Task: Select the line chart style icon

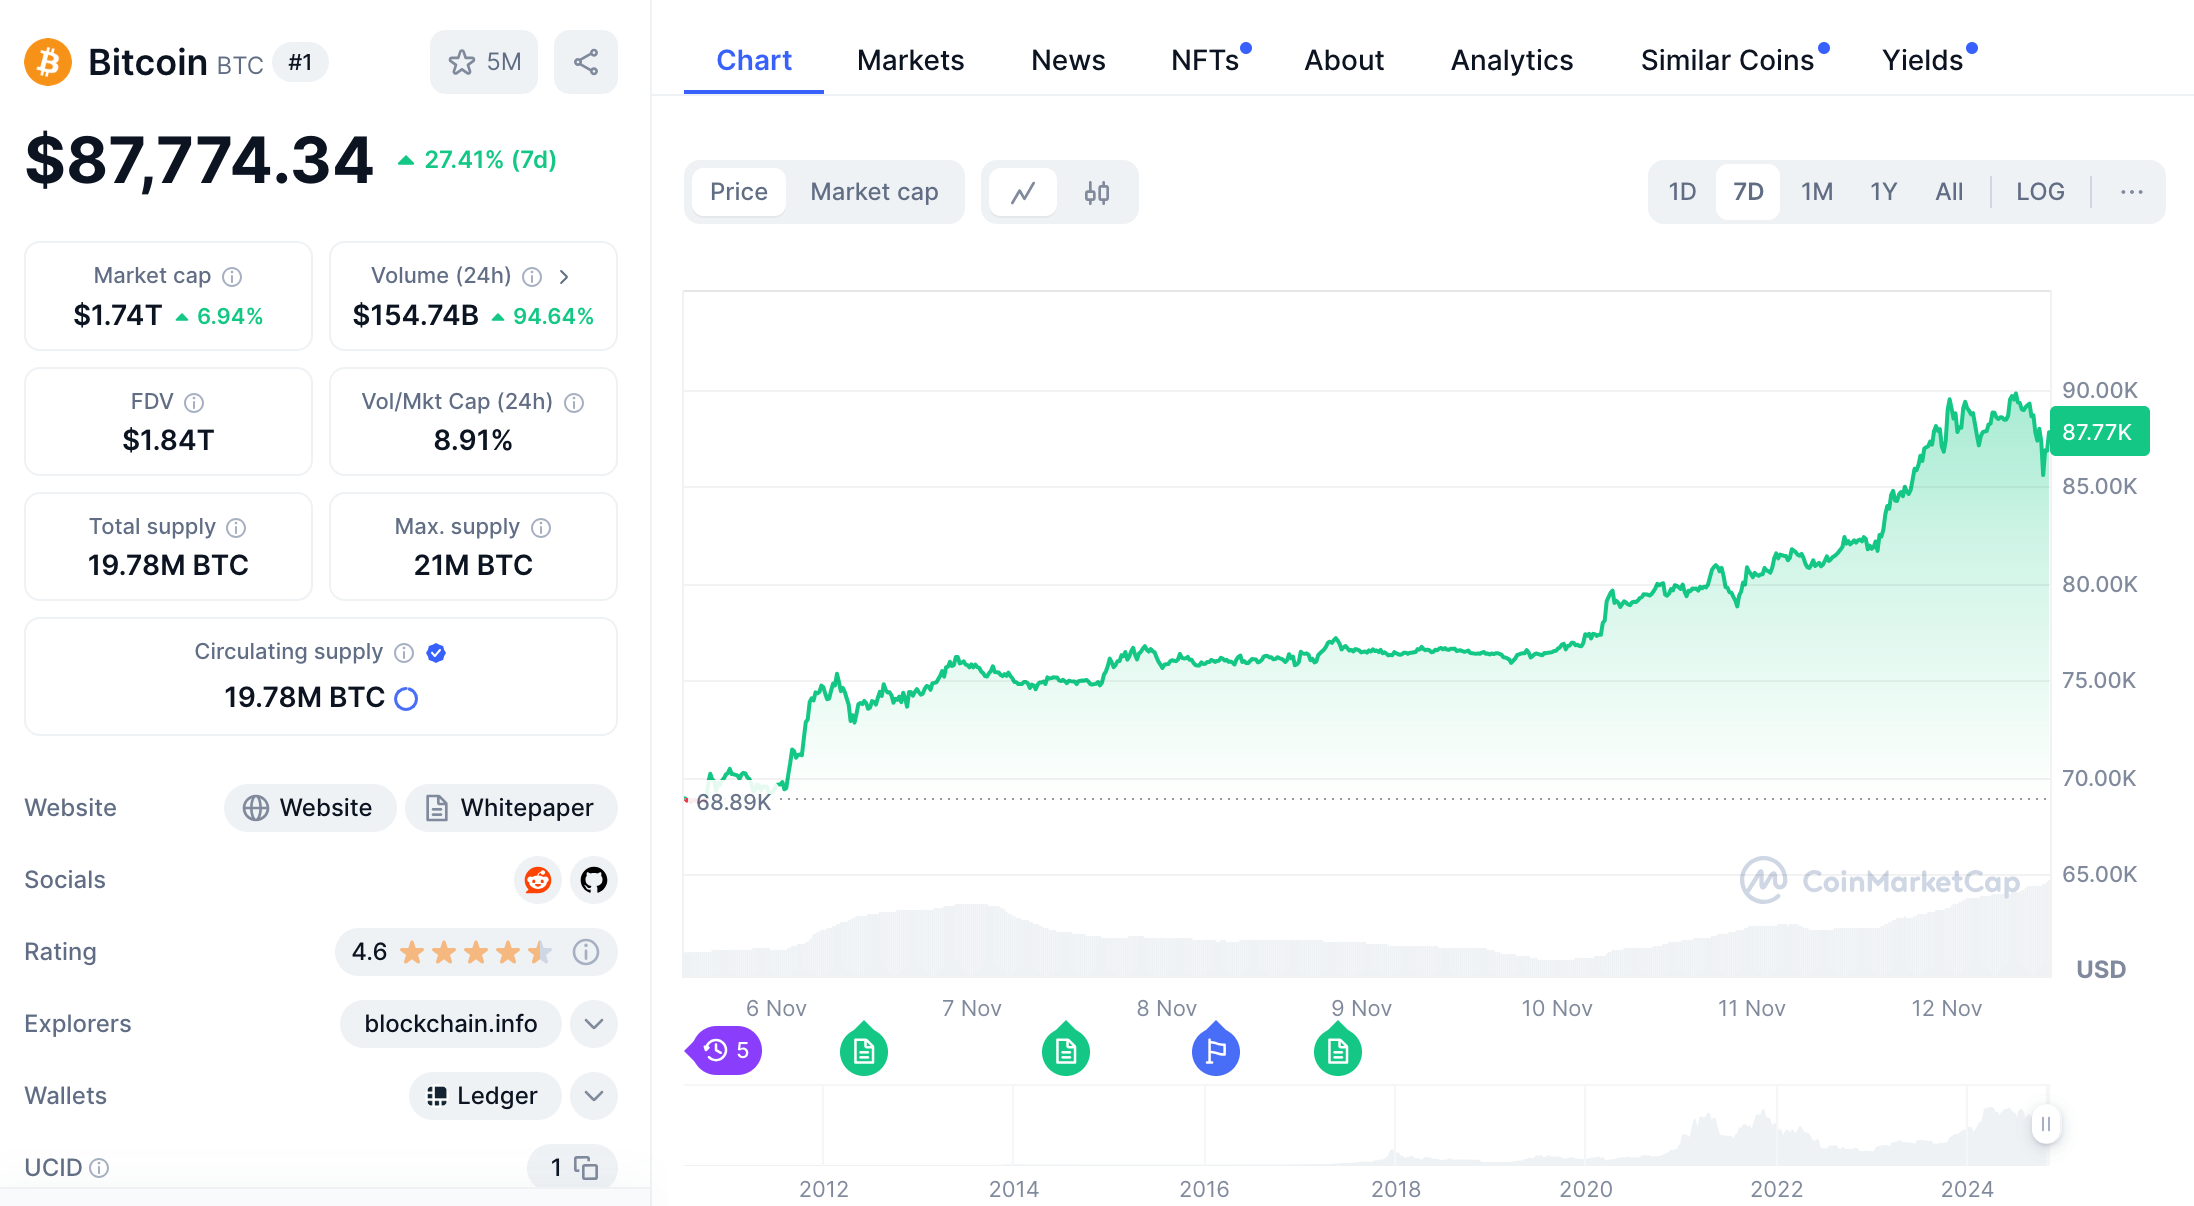Action: tap(1023, 192)
